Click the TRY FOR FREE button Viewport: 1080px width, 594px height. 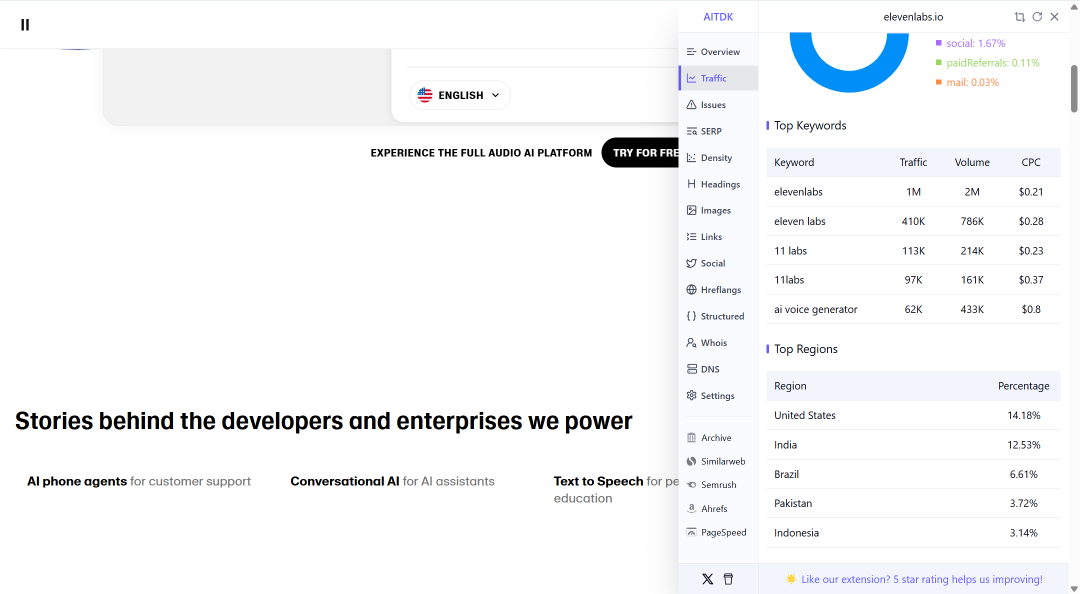coord(641,152)
